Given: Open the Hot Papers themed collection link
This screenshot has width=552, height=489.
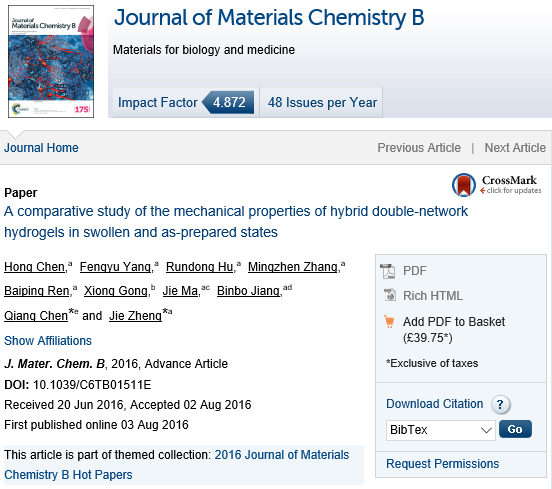Looking at the screenshot, I should [x=177, y=465].
